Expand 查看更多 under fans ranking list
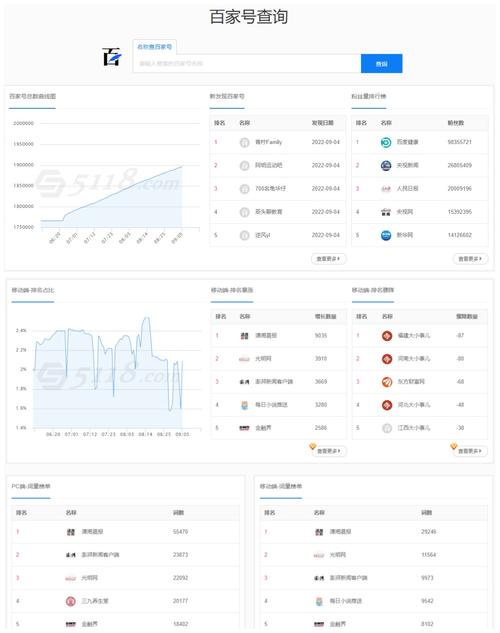 tap(470, 259)
